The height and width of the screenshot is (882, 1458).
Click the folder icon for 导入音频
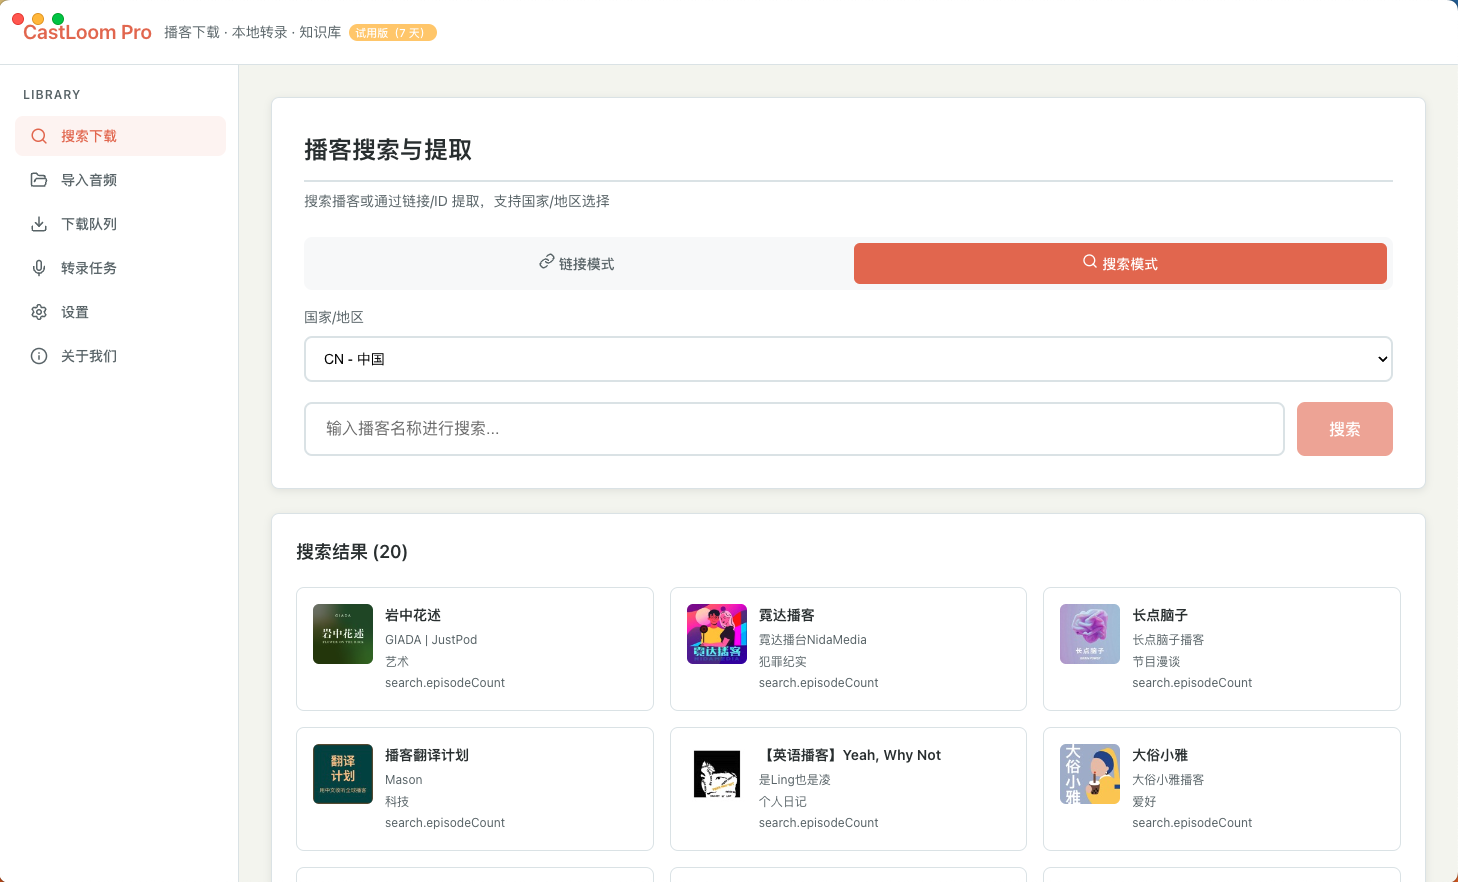click(x=39, y=180)
